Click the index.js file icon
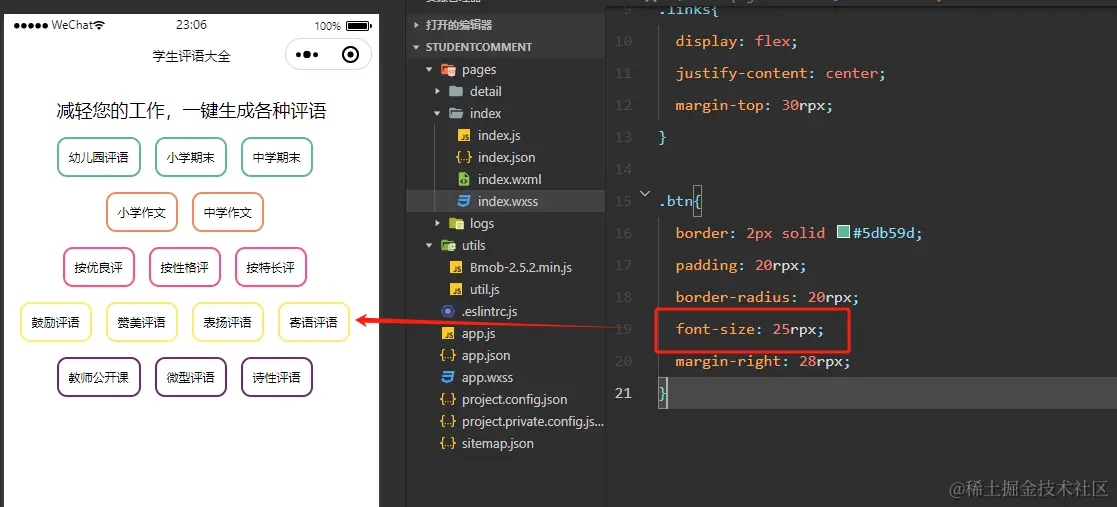The height and width of the screenshot is (507, 1117). tap(464, 135)
